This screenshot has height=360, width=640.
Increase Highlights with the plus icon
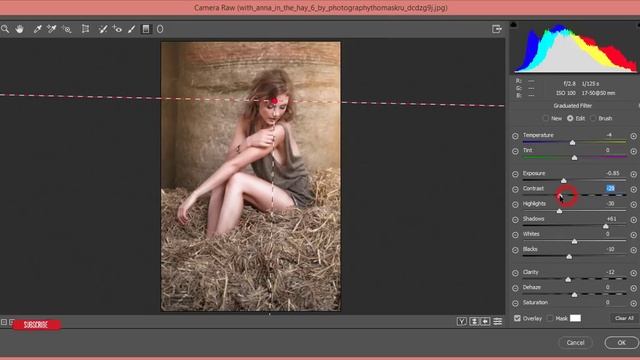pos(633,204)
